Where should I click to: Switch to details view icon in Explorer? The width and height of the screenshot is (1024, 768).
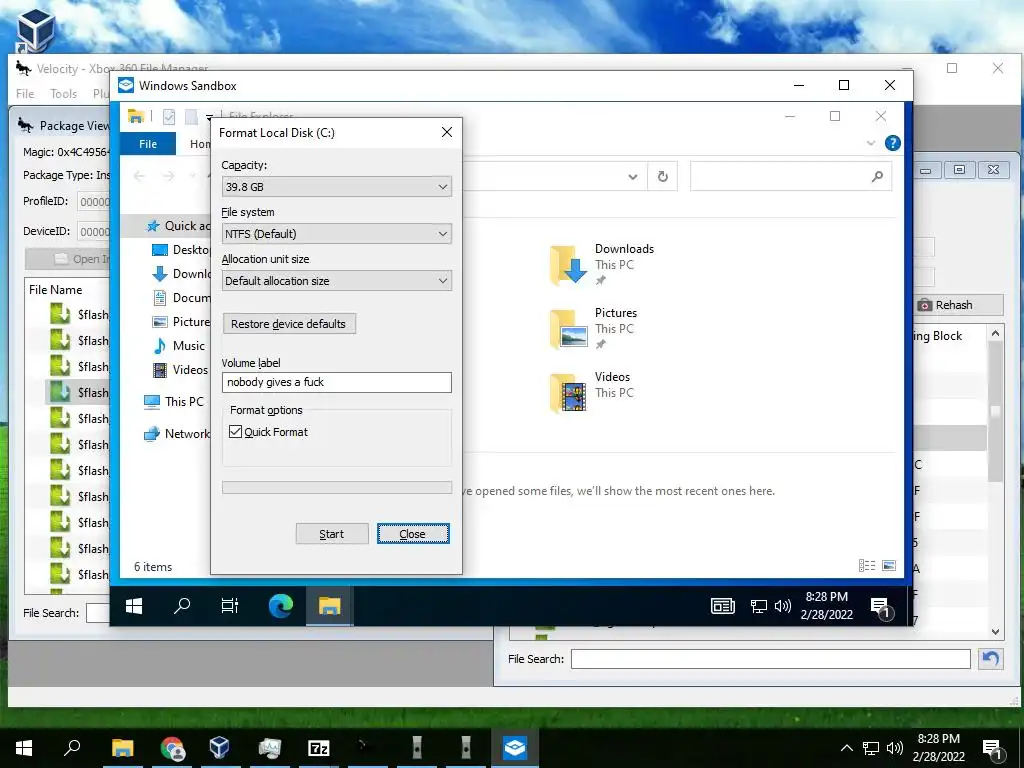point(867,566)
